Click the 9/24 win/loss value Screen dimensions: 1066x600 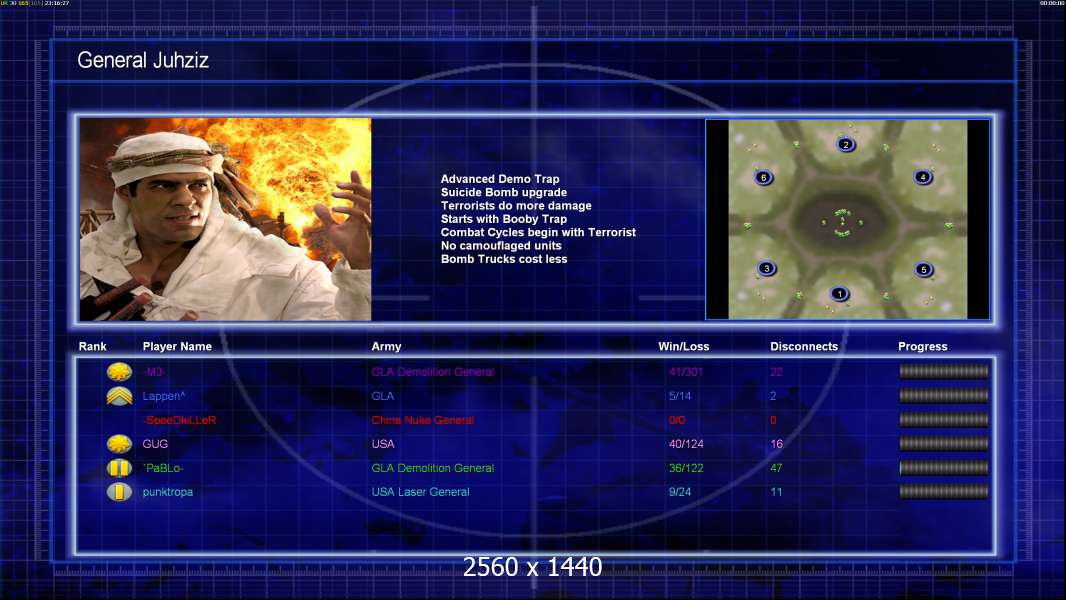point(680,492)
